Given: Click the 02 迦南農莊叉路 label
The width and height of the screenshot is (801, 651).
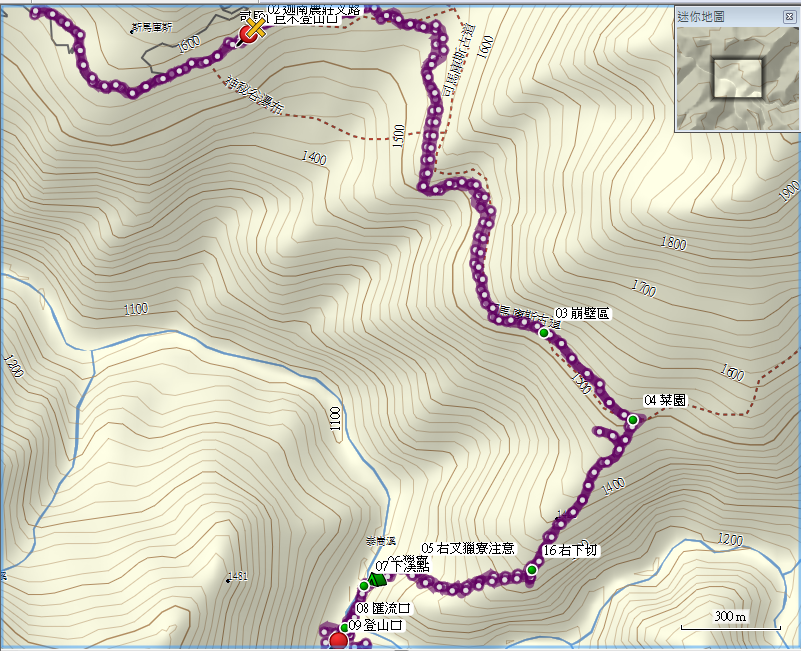Looking at the screenshot, I should pyautogui.click(x=314, y=10).
